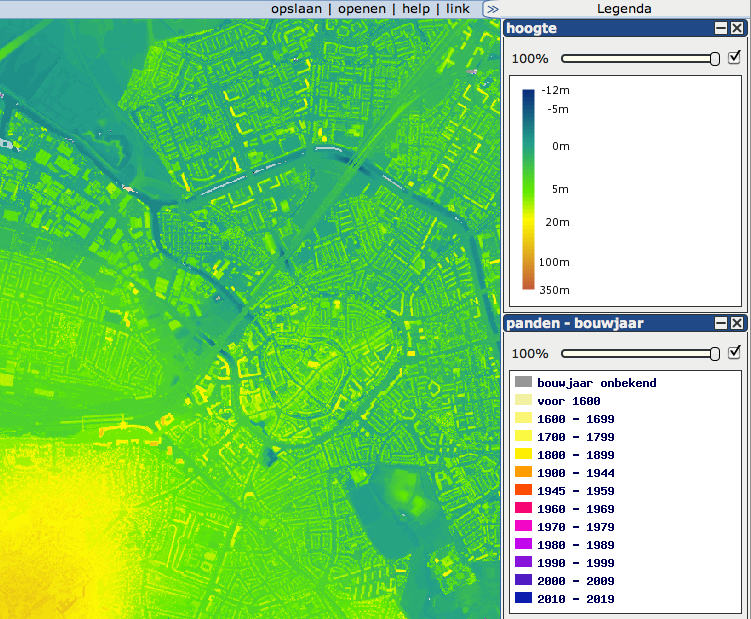Screen dimensions: 751x619
Task: Click the panden - bouwjaar 100% opacity value
Action: pyautogui.click(x=530, y=354)
